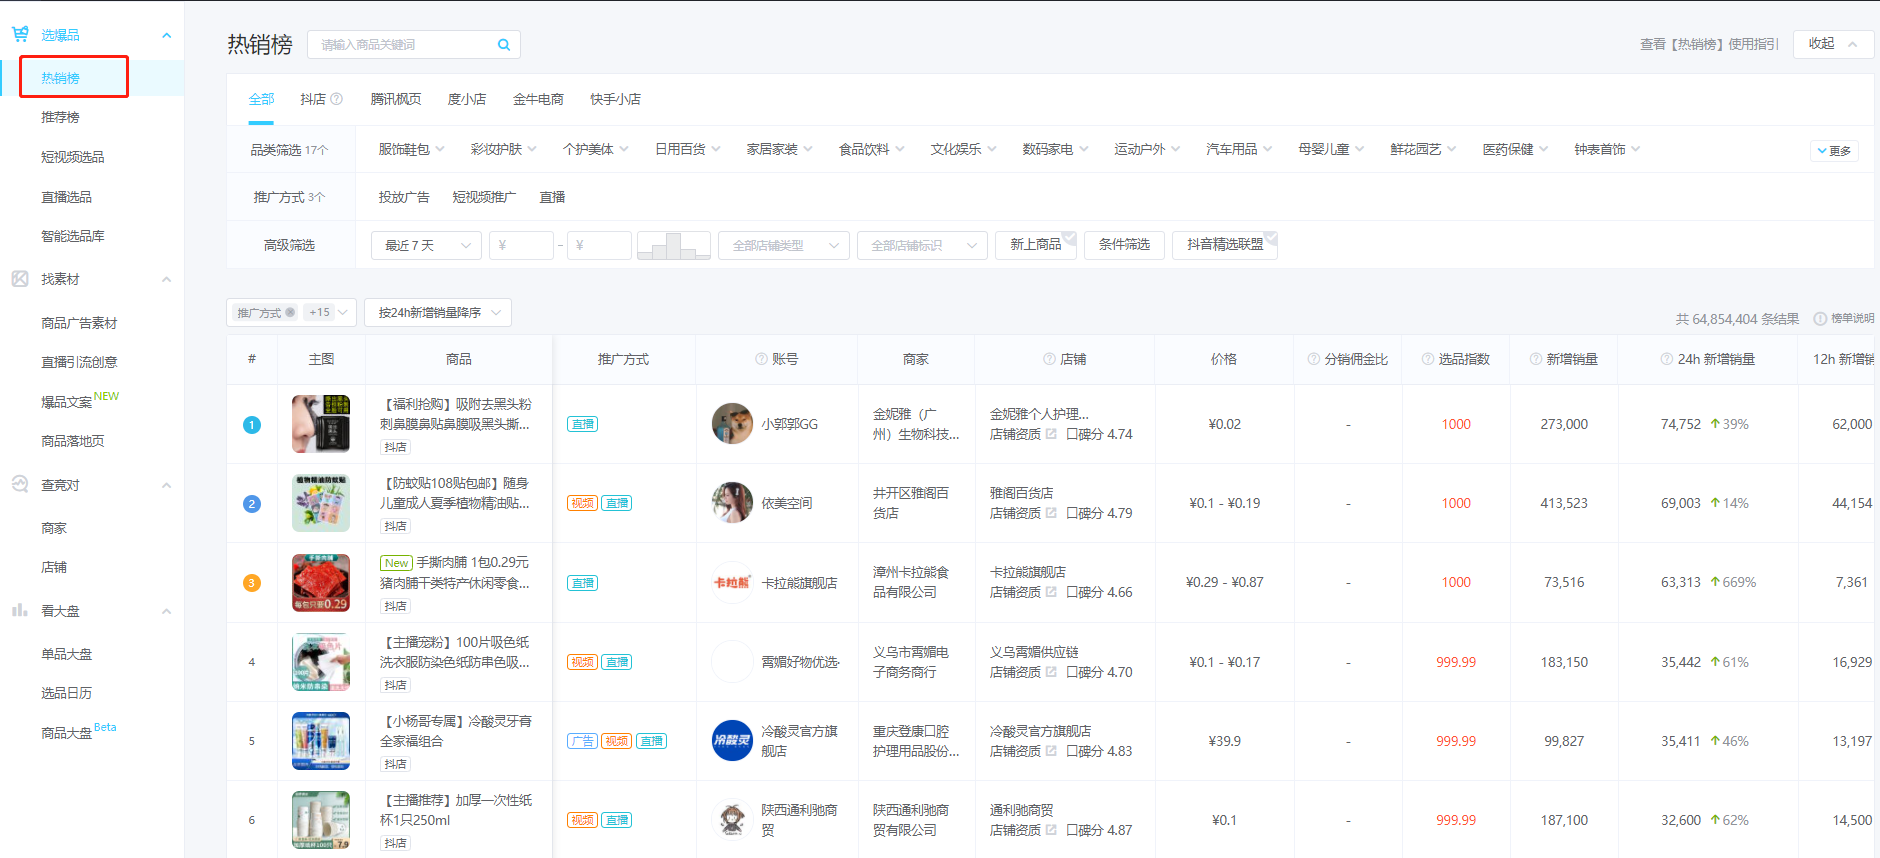Click the 冷酸灵 brand logo avatar
This screenshot has height=858, width=1880.
[x=732, y=741]
